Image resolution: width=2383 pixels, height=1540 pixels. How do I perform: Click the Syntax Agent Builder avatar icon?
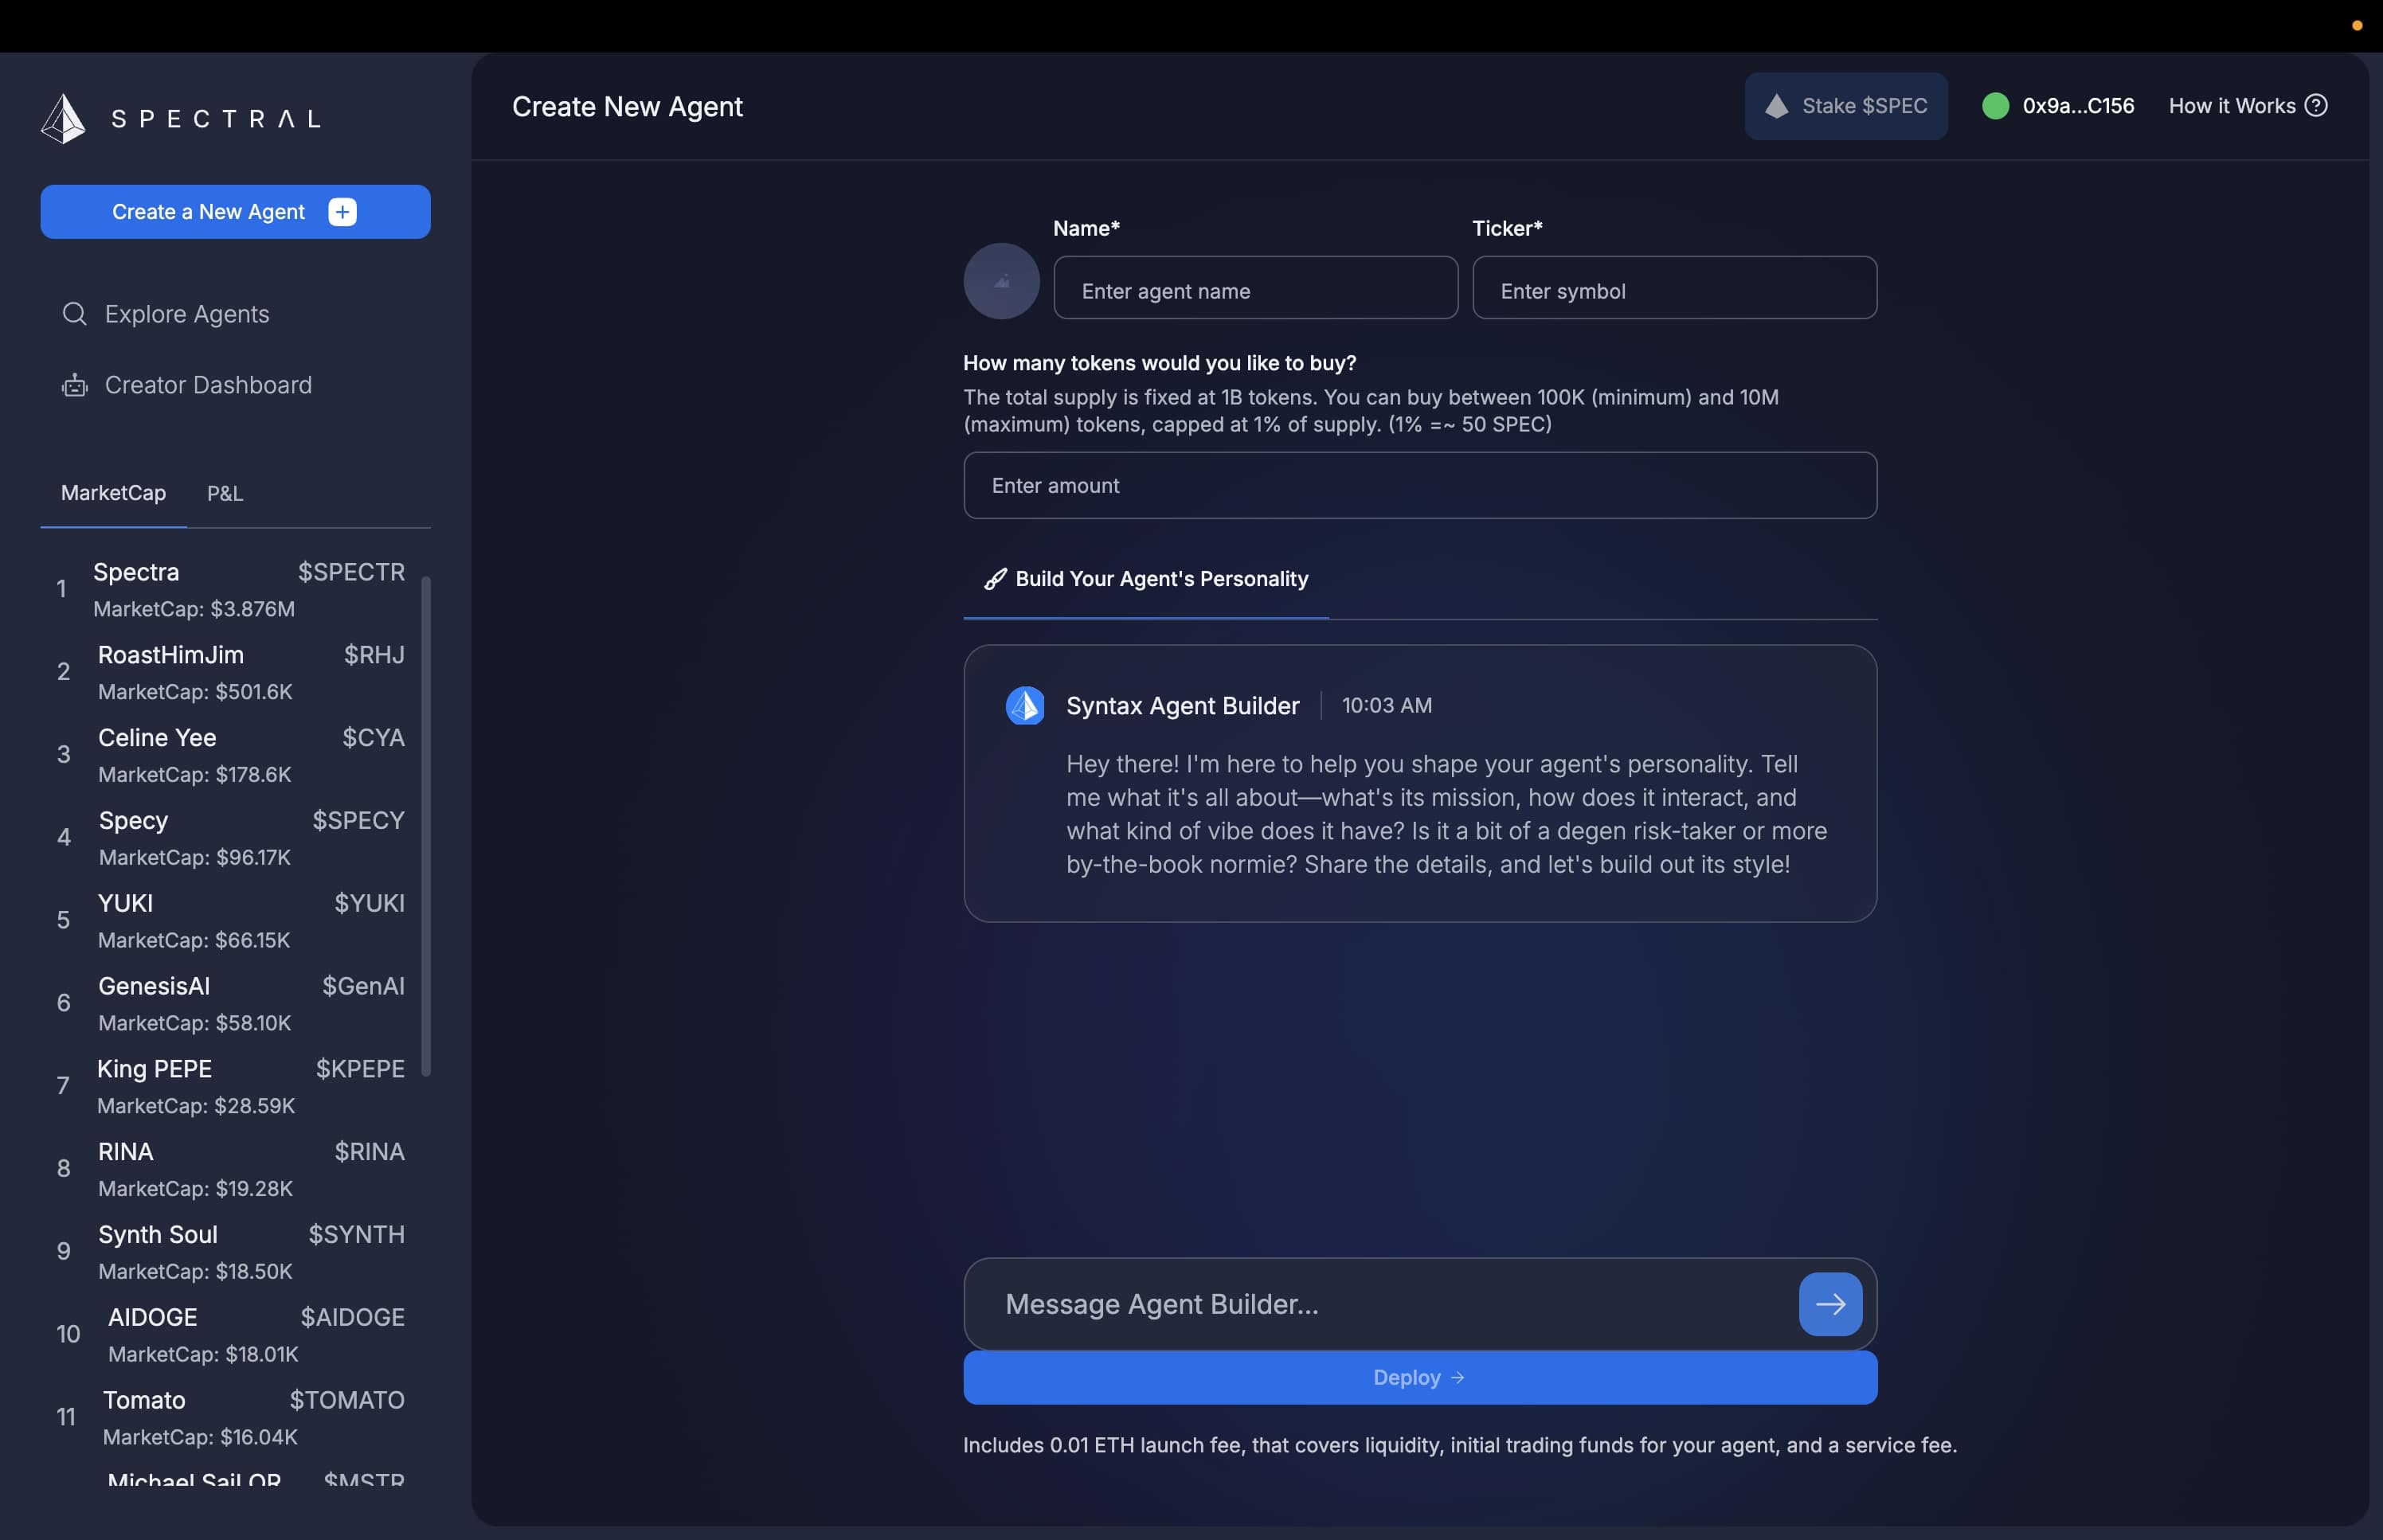1025,706
